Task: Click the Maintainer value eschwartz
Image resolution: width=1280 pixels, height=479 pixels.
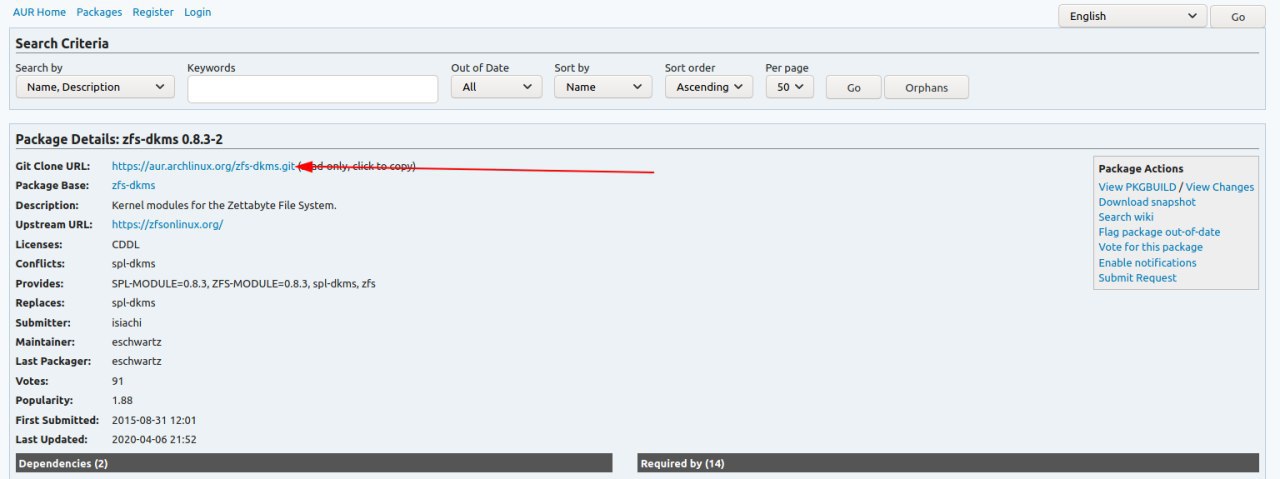Action: pyautogui.click(x=137, y=342)
